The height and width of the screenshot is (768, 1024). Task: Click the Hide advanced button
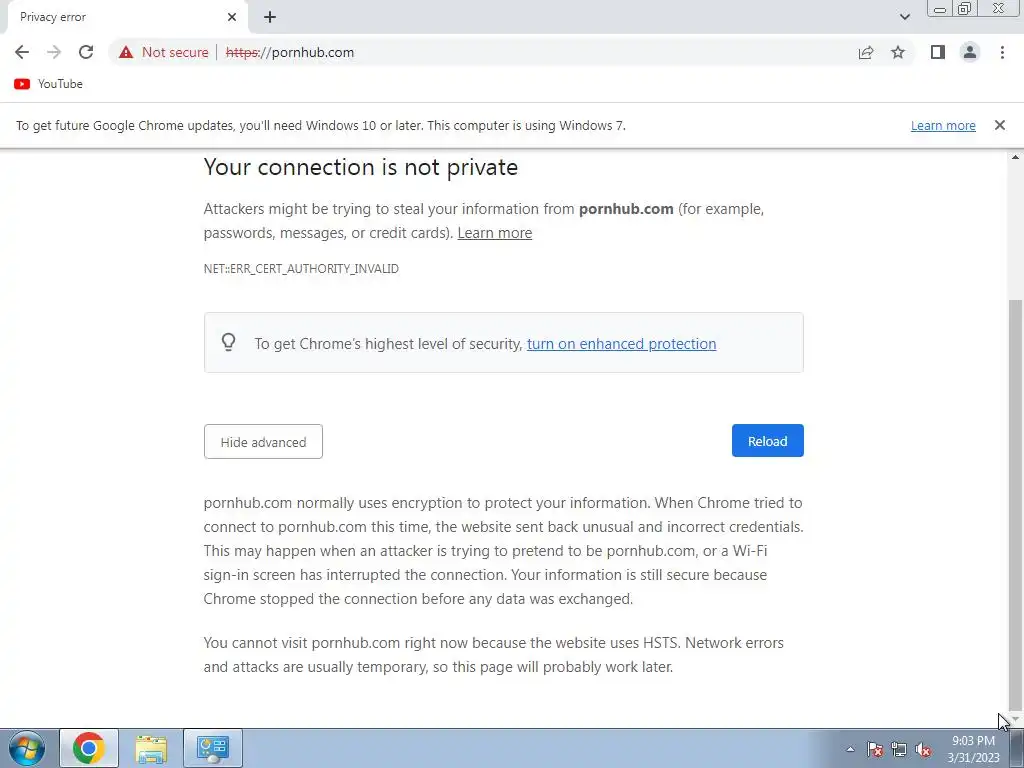pos(263,441)
